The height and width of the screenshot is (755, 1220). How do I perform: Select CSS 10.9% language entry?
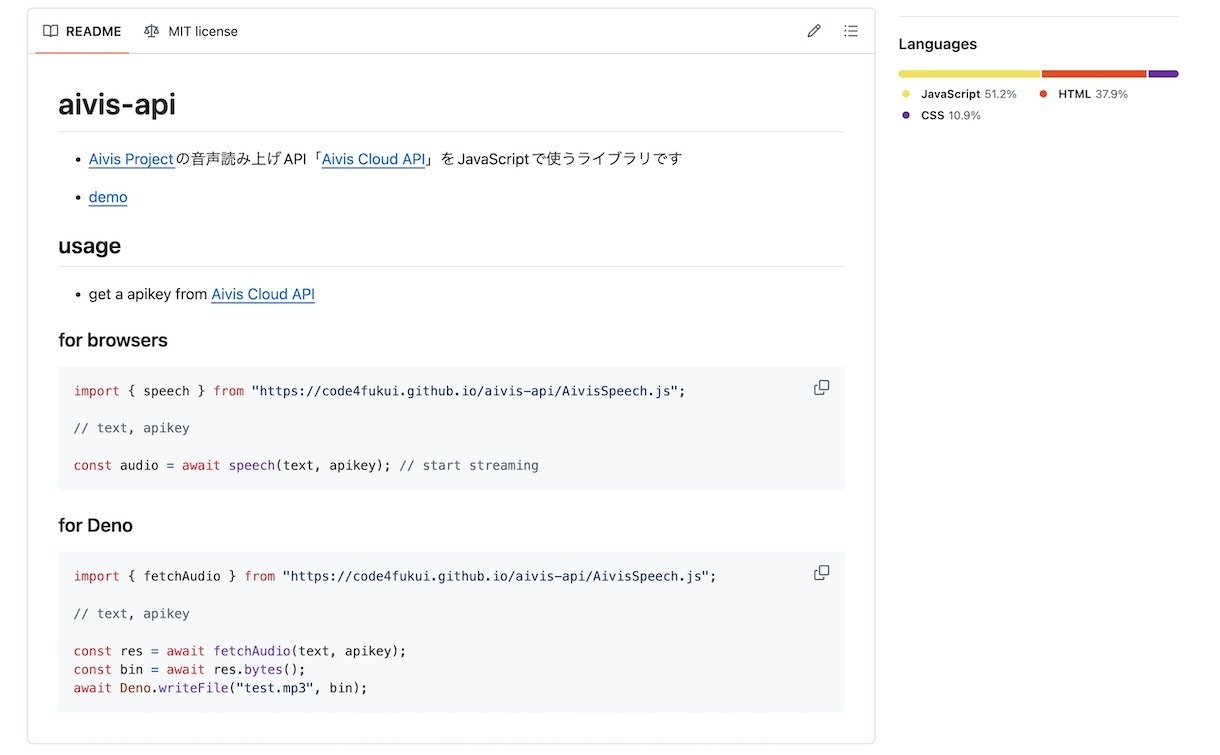pos(941,115)
